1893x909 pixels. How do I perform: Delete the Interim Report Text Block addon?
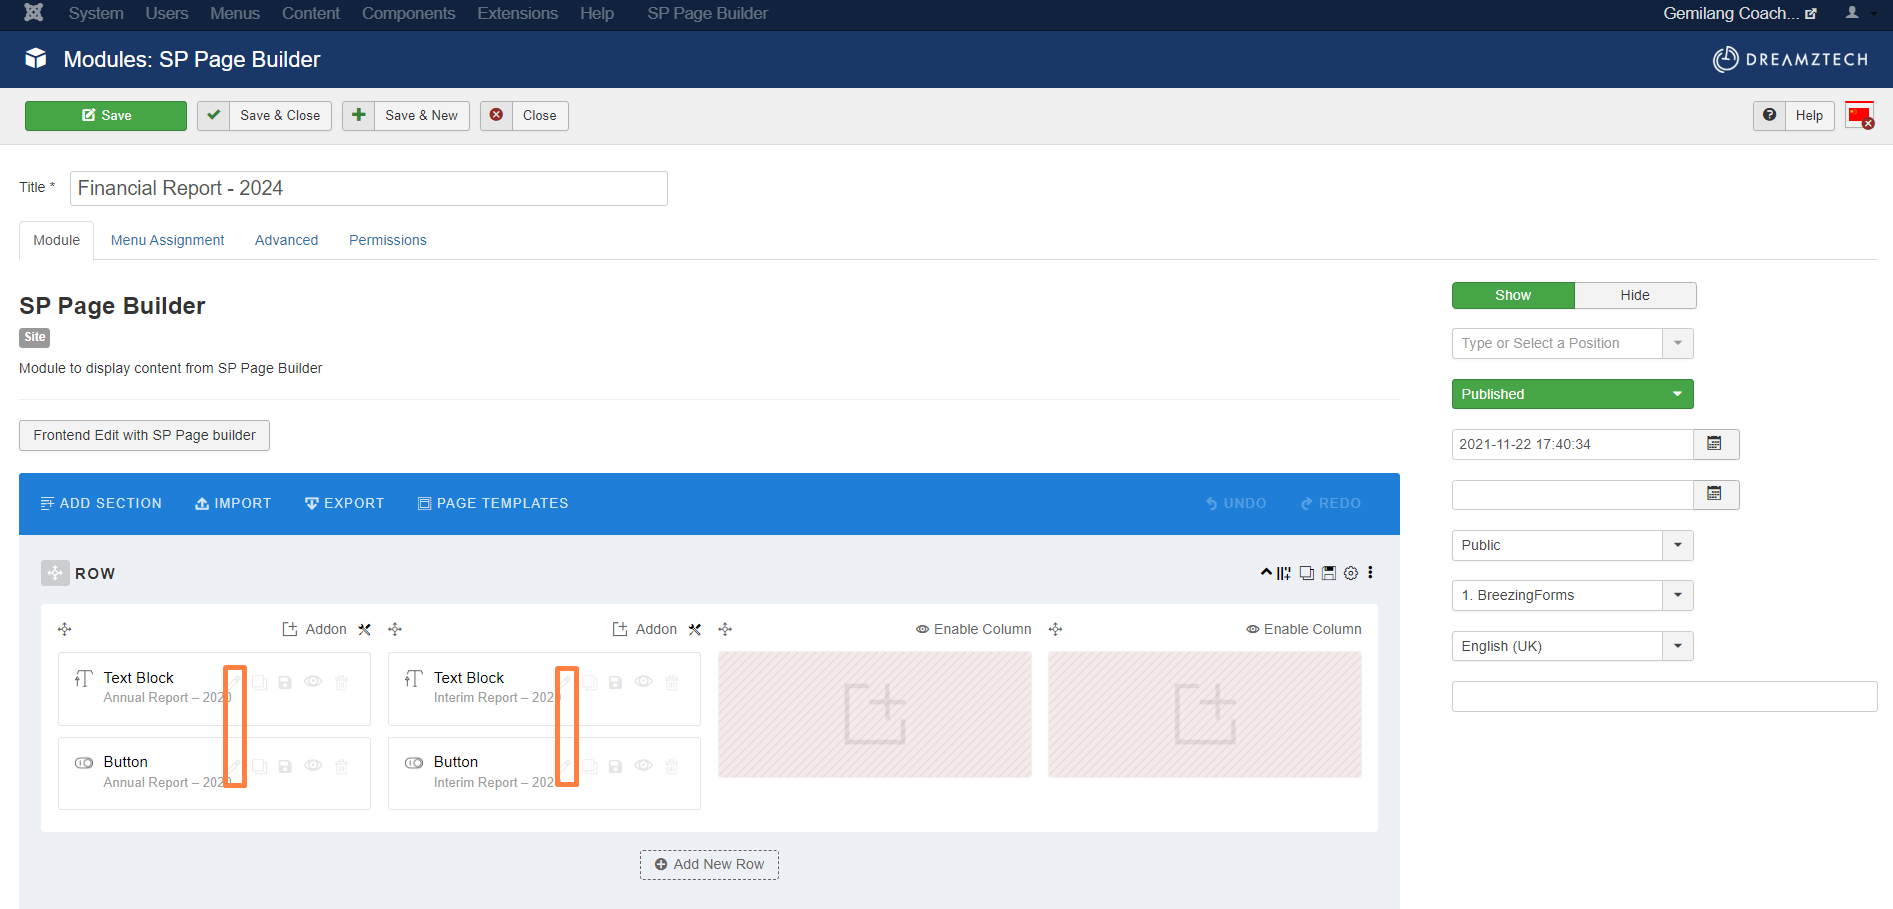coord(672,682)
